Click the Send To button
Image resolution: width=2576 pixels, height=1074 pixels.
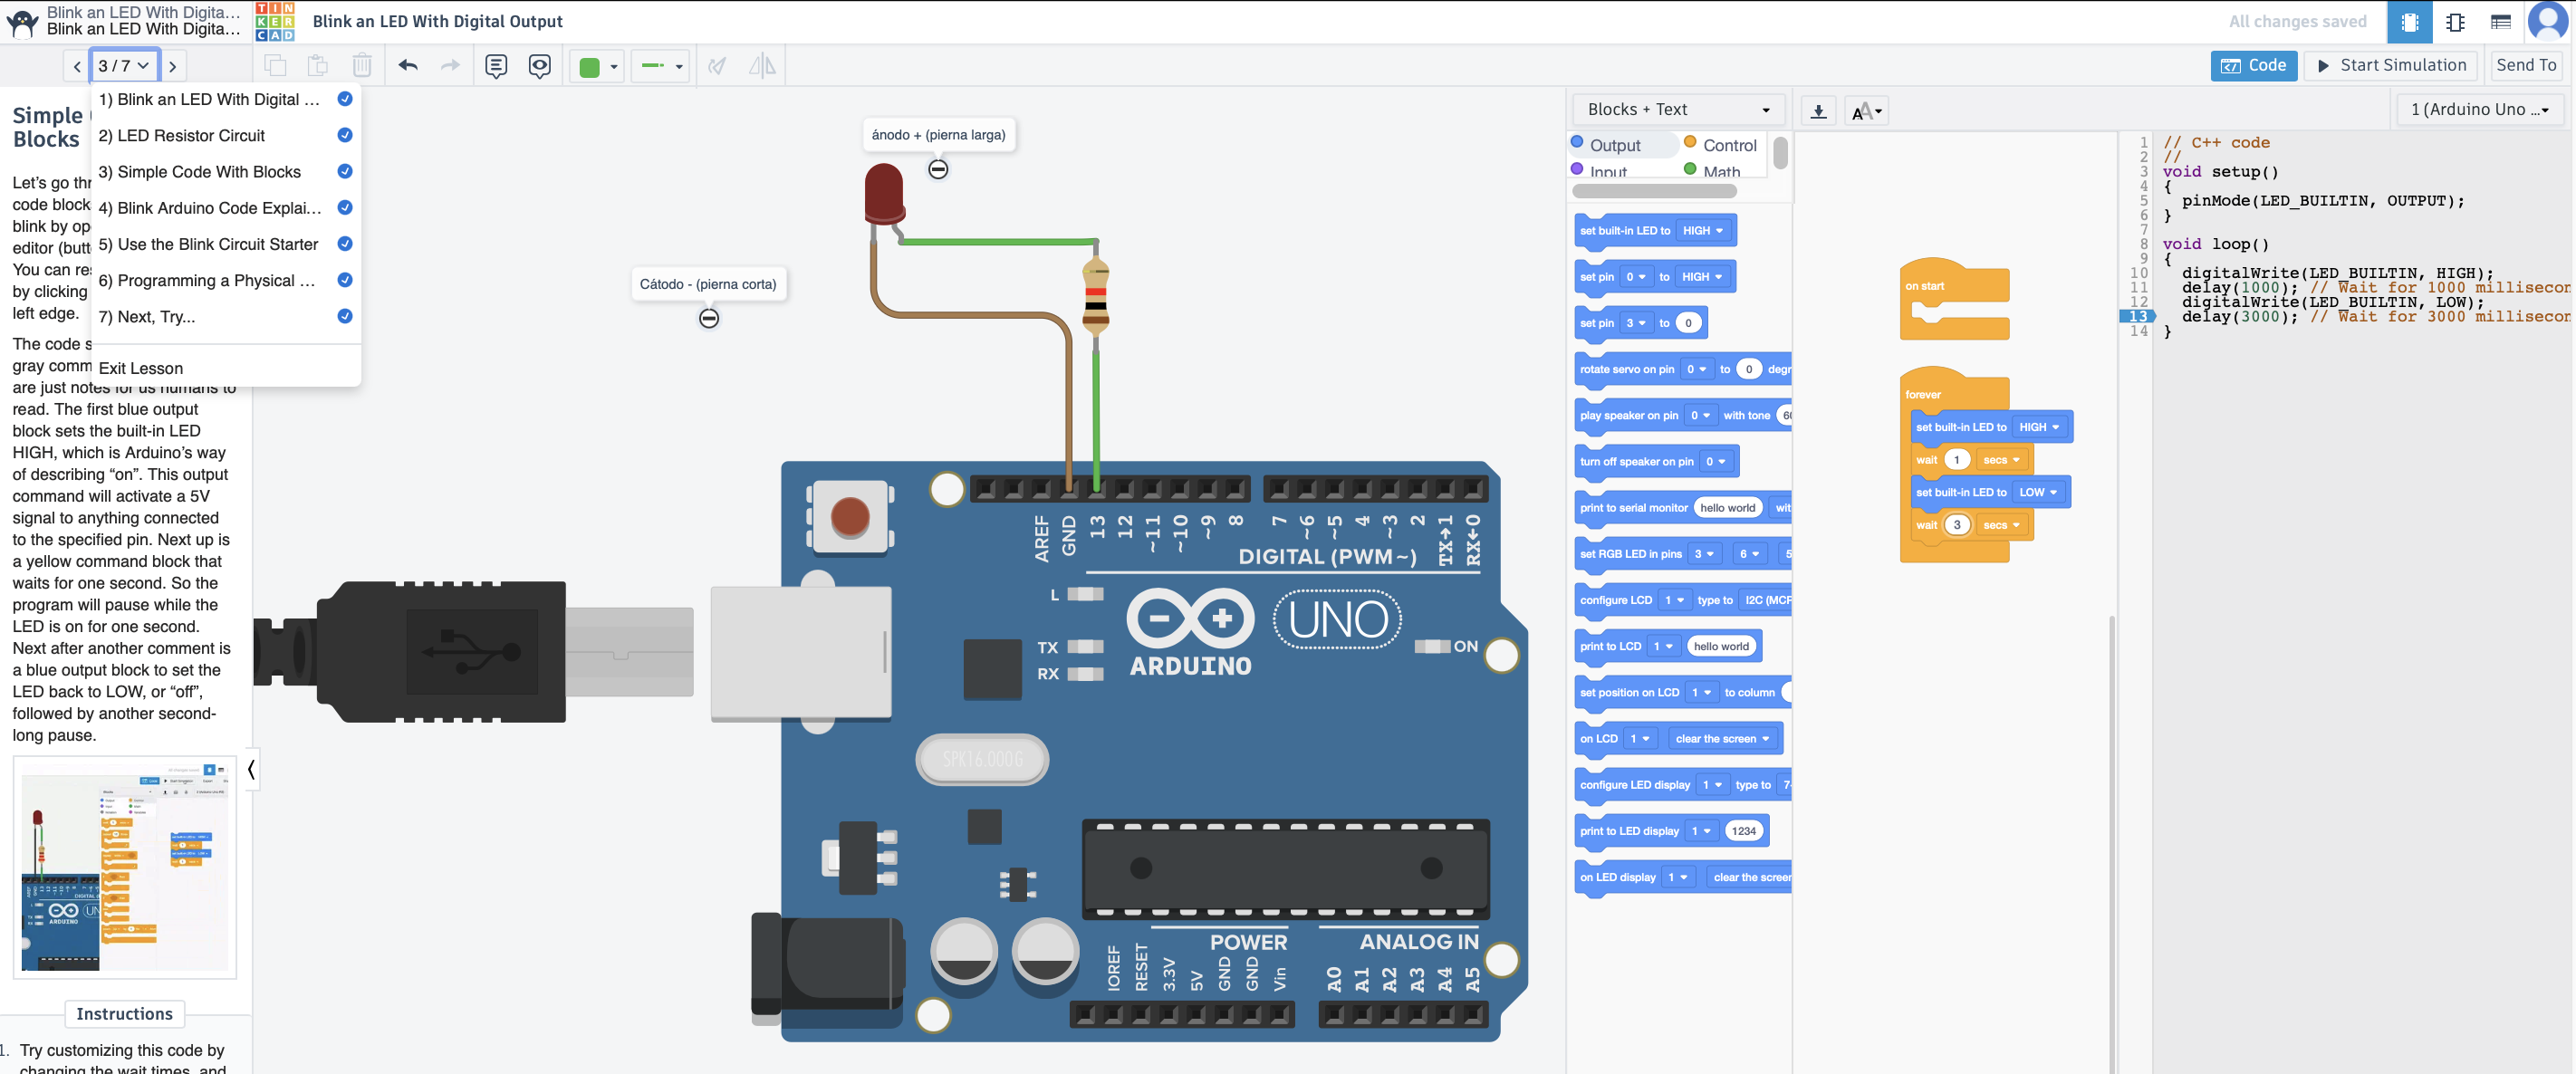(2525, 65)
